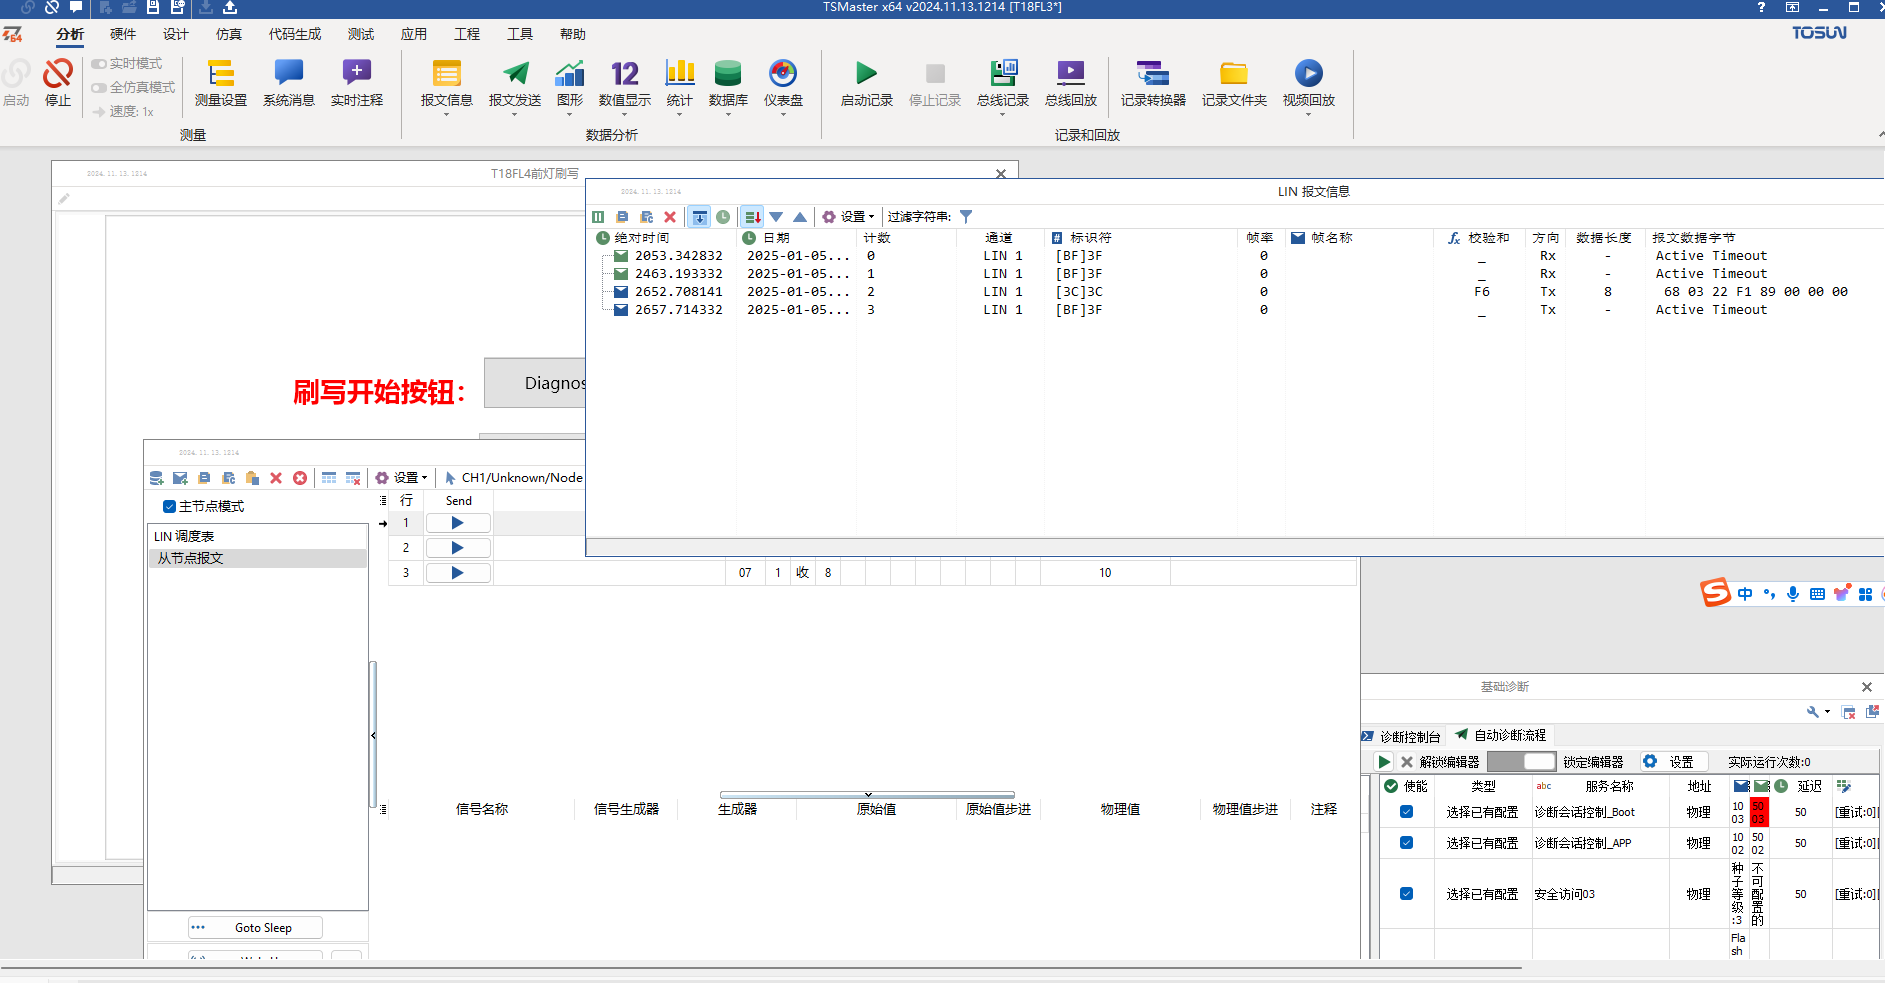Expand the 数据库 ribbon dropdown arrow
The width and height of the screenshot is (1885, 983).
(728, 114)
